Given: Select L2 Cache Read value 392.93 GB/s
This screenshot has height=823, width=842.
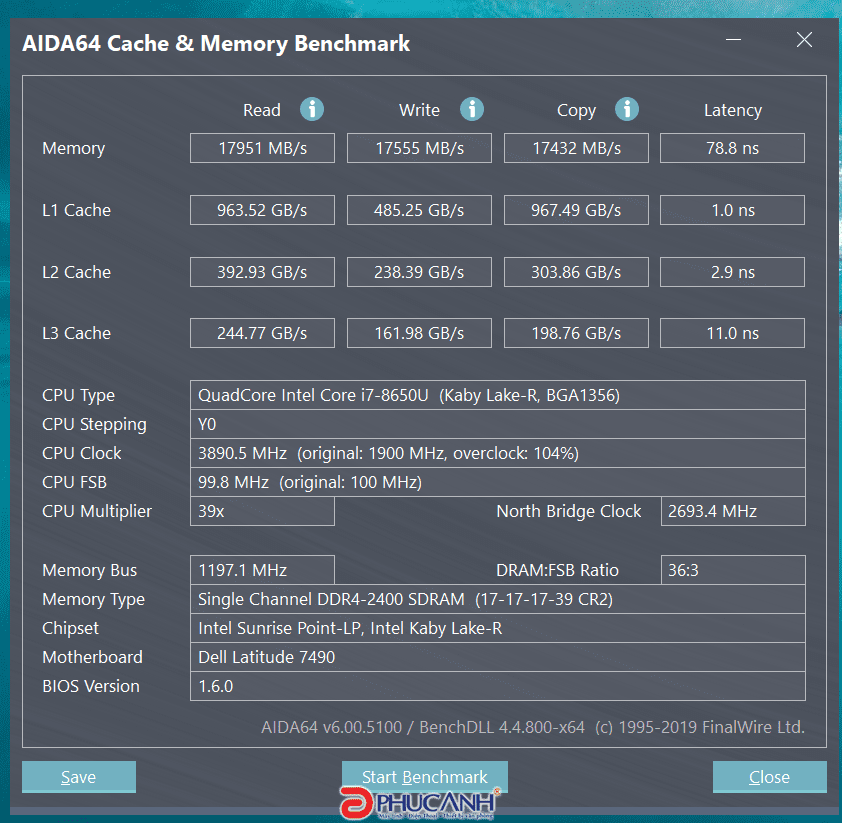Looking at the screenshot, I should point(263,272).
